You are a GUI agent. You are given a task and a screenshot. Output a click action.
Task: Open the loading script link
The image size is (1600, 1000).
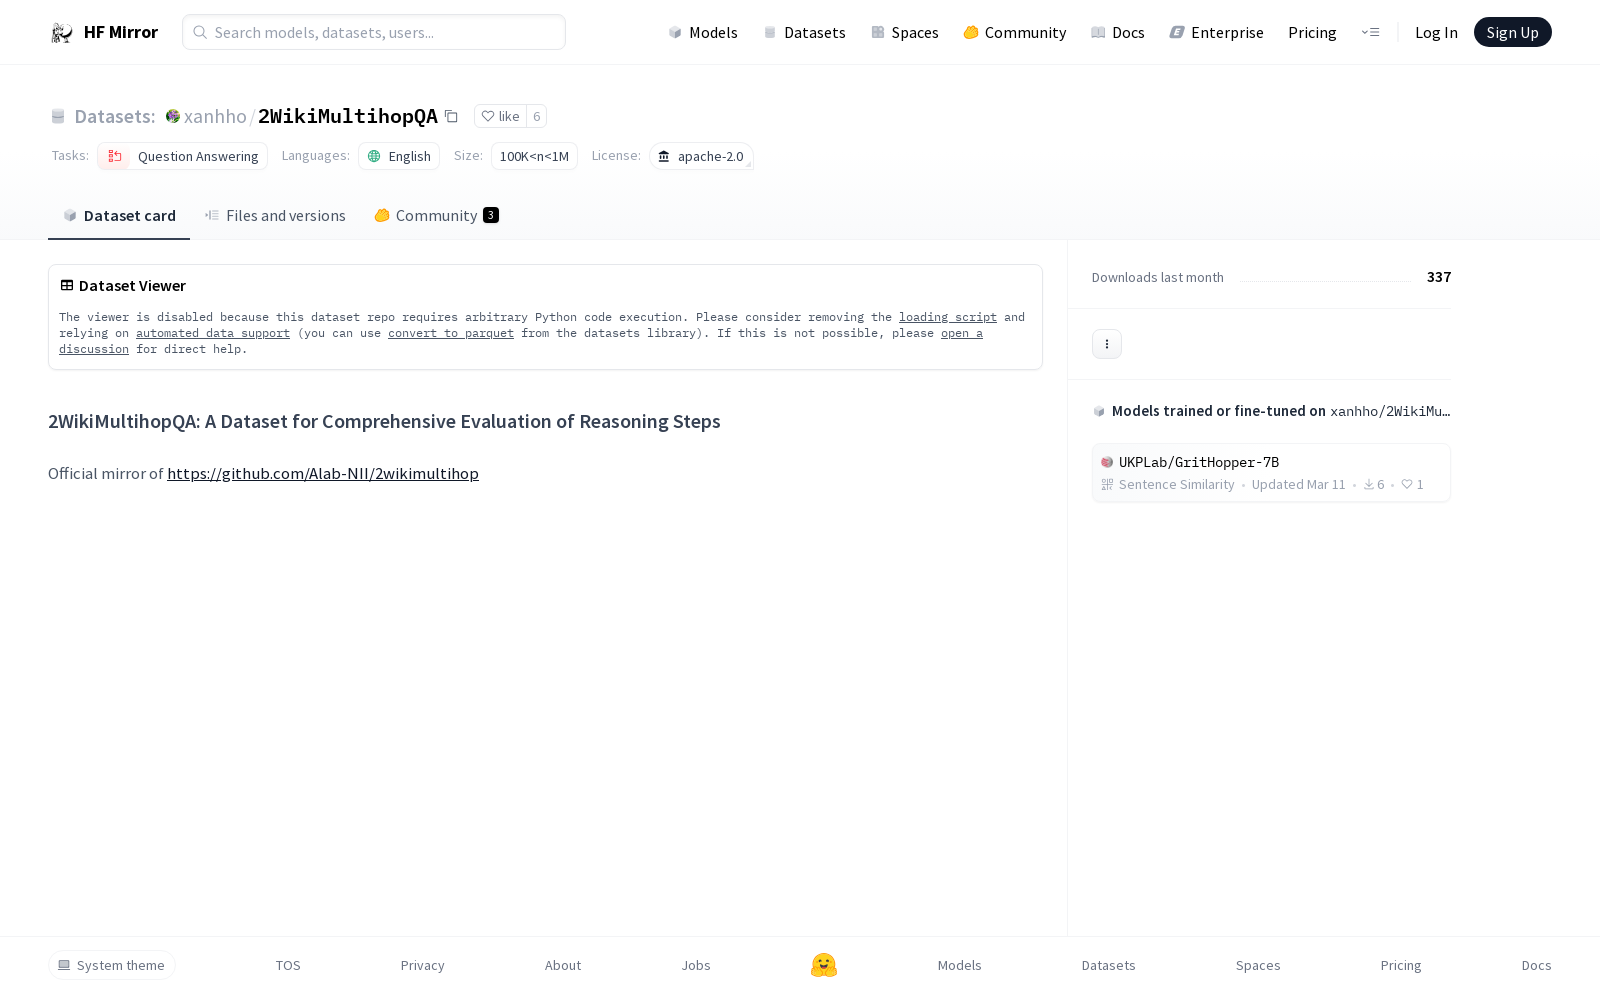(x=948, y=317)
